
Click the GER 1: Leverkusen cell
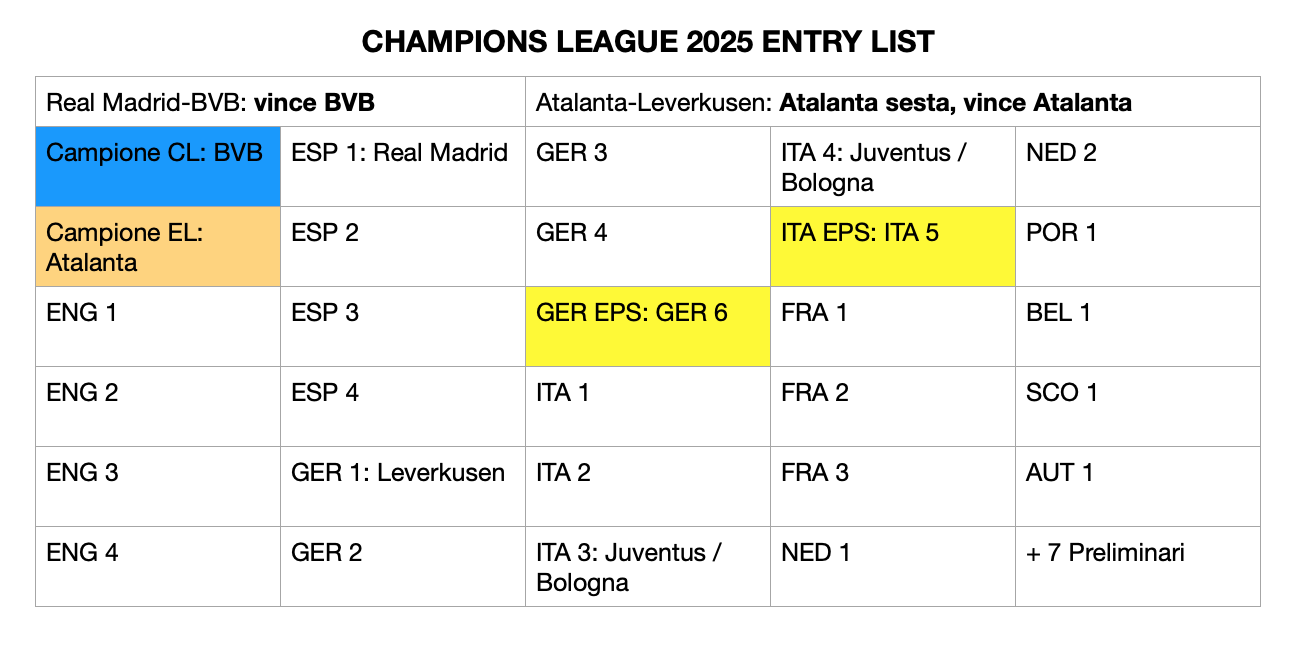pyautogui.click(x=403, y=486)
